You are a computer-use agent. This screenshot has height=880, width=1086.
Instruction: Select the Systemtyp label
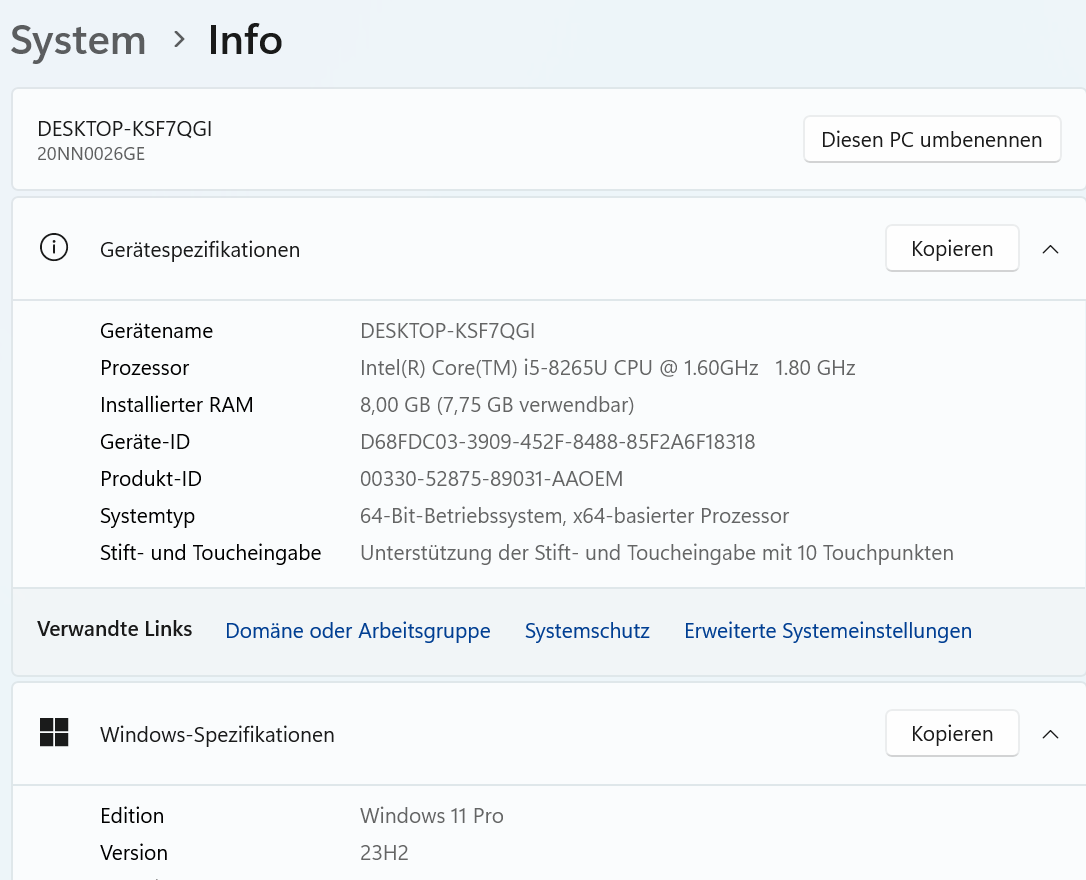(148, 517)
